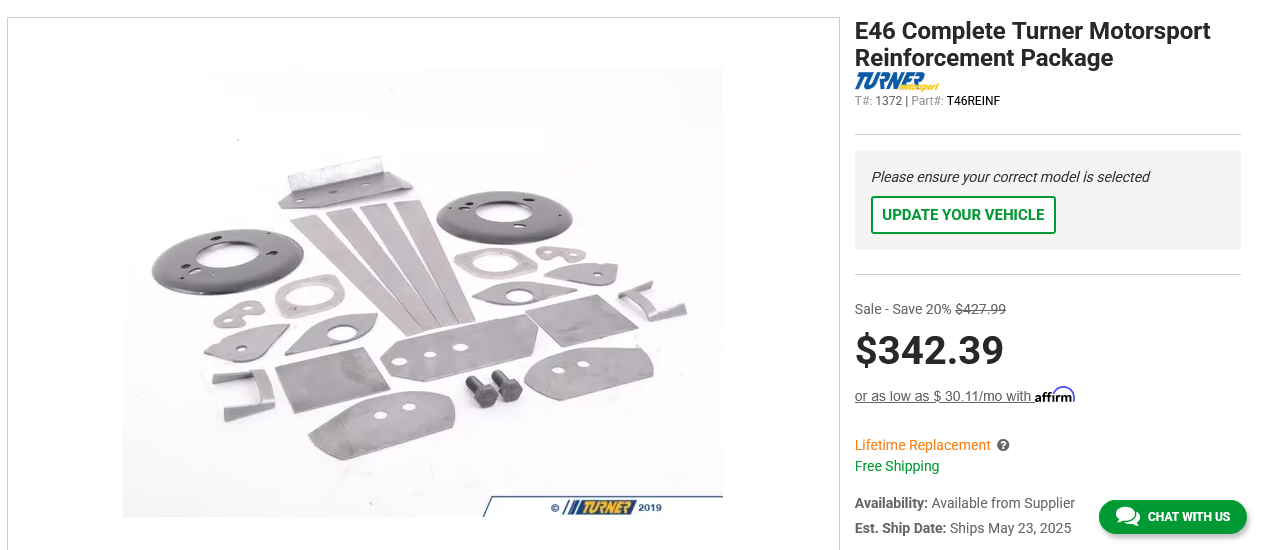Click the Free Shipping text
1263x550 pixels.
coord(897,466)
